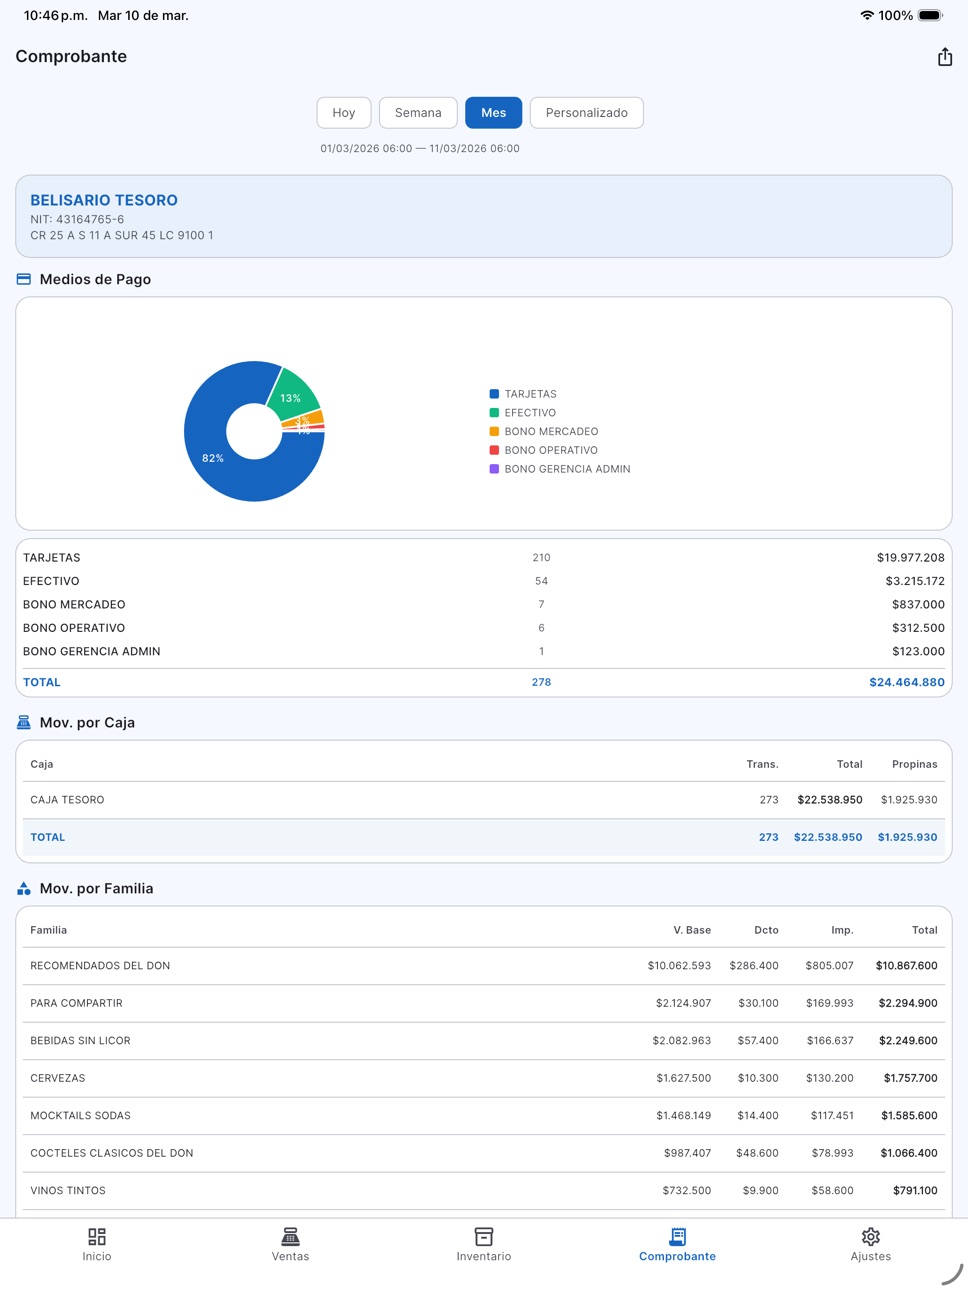
Task: Select the Semana period filter
Action: coord(418,113)
